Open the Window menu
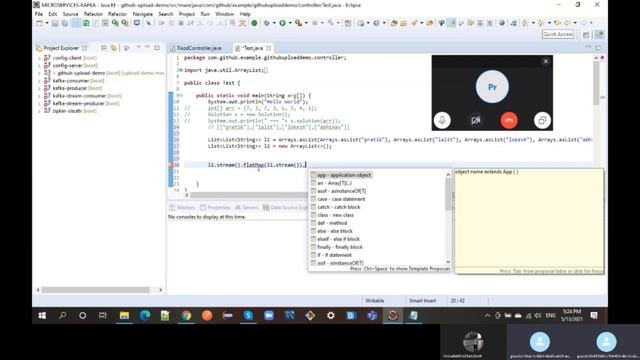 click(x=224, y=14)
